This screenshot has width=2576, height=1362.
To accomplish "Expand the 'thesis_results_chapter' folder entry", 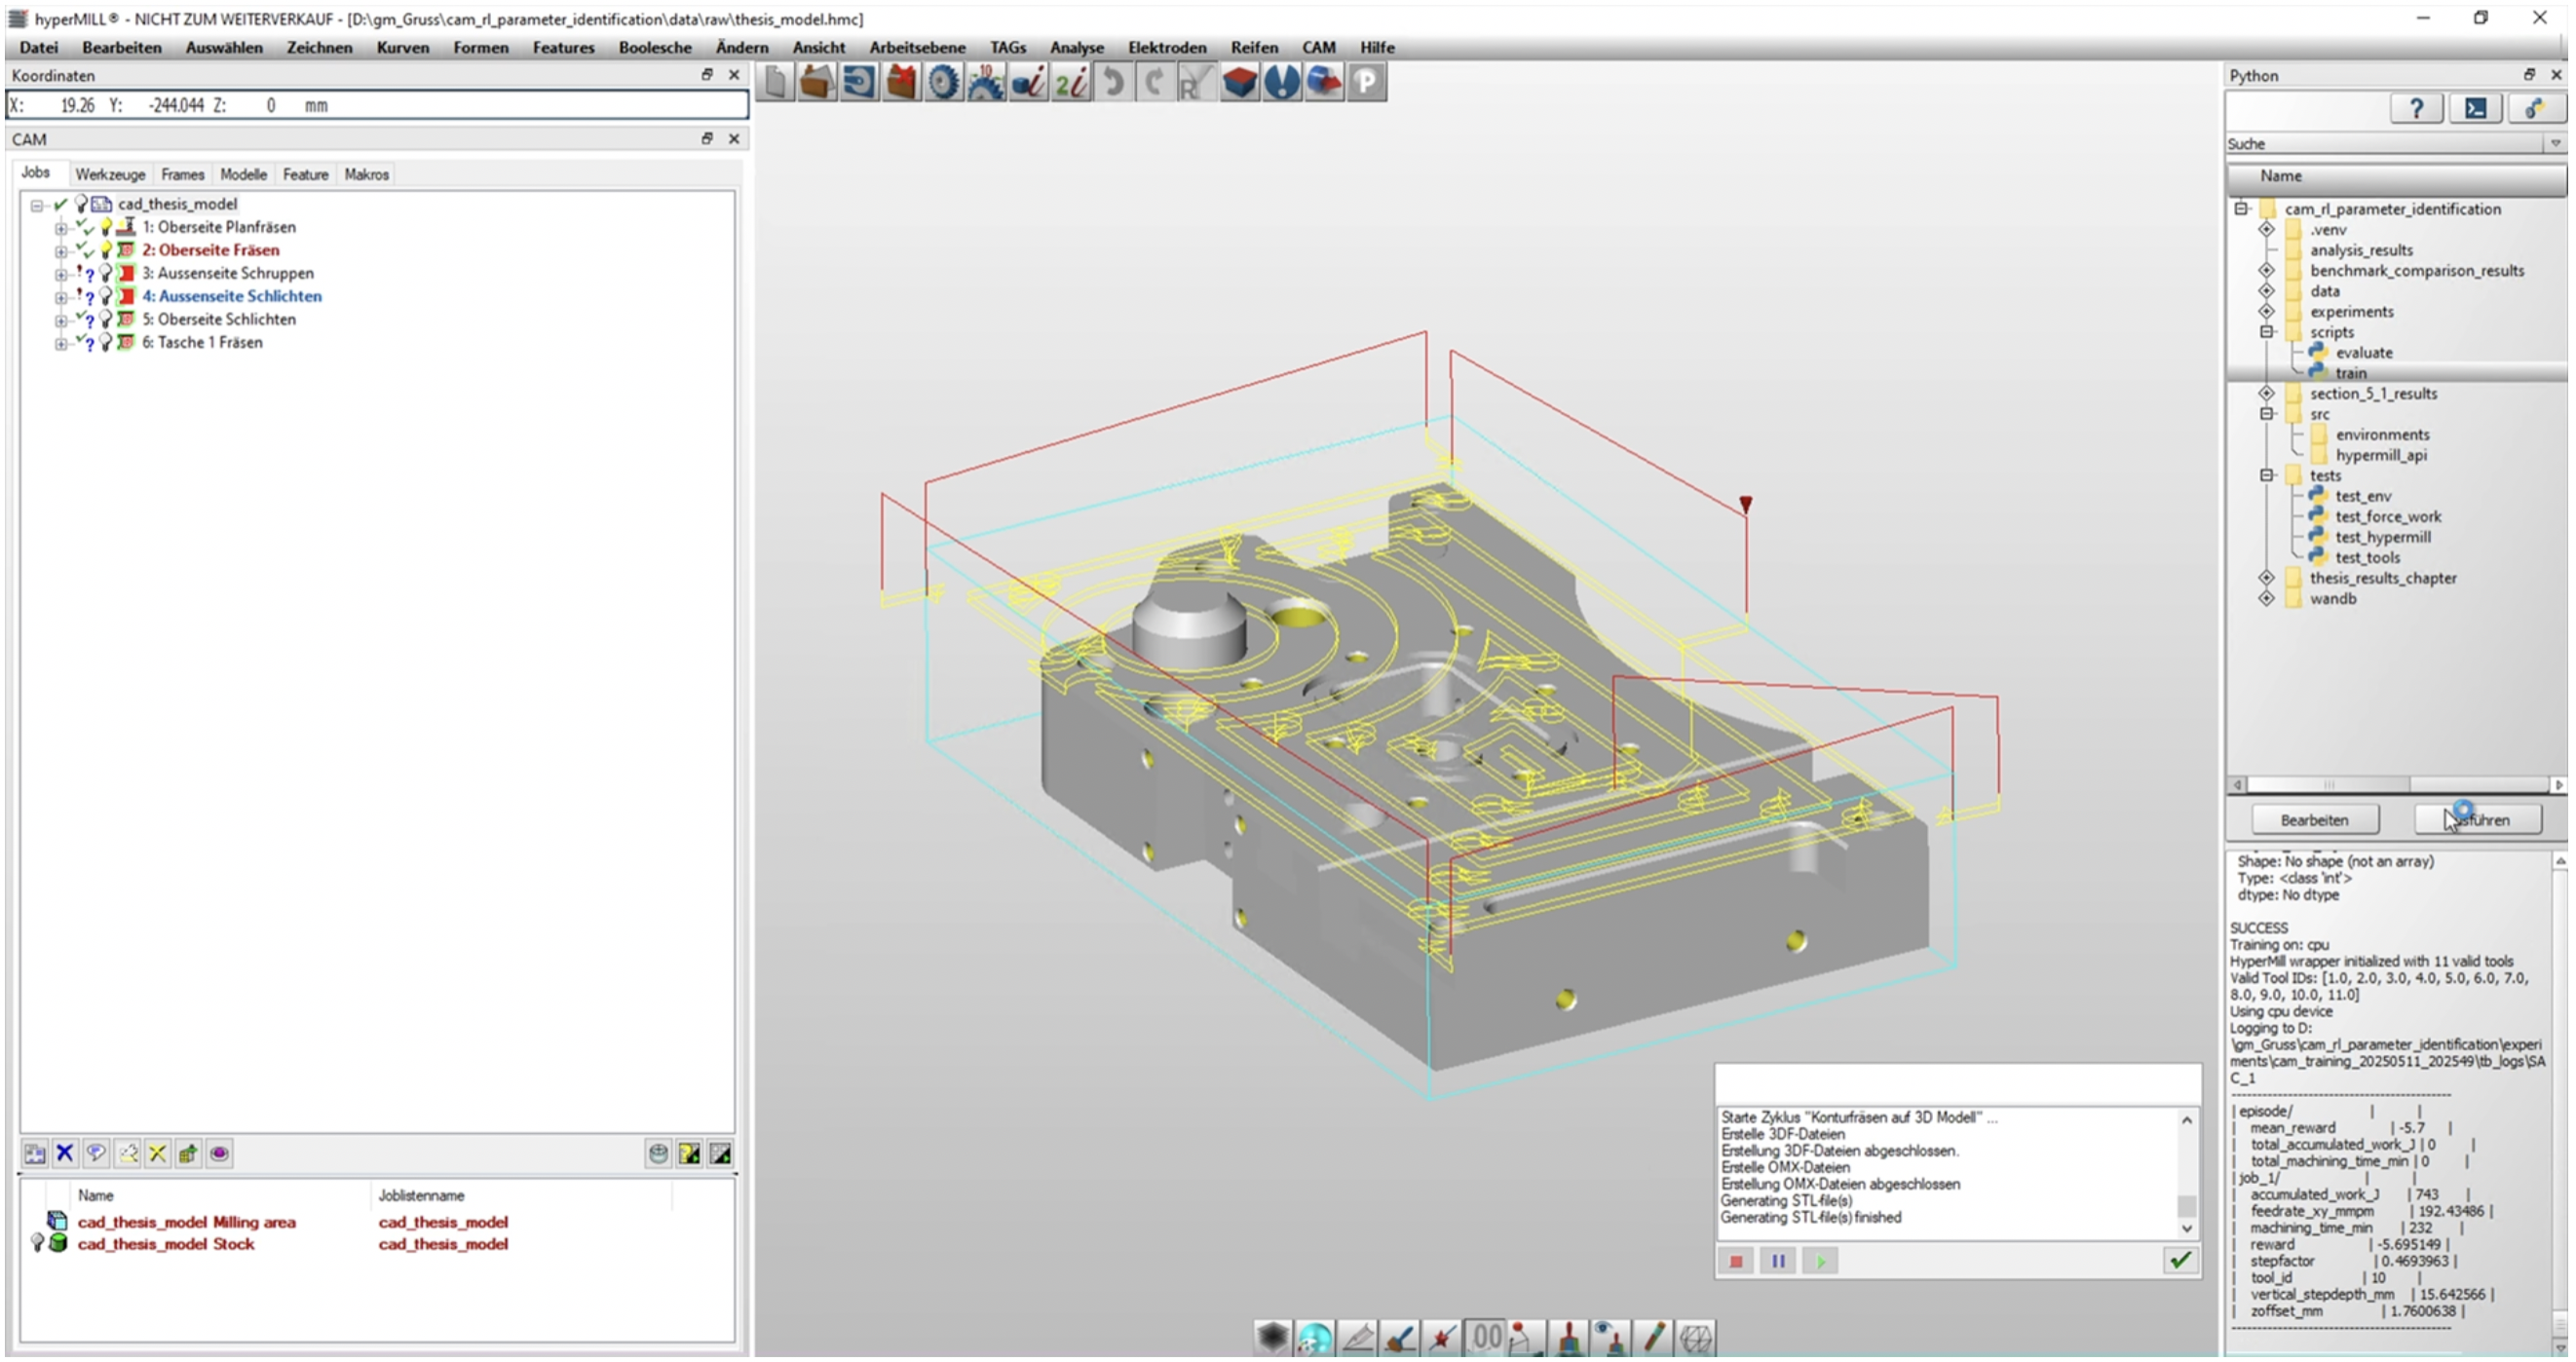I will (x=2267, y=578).
